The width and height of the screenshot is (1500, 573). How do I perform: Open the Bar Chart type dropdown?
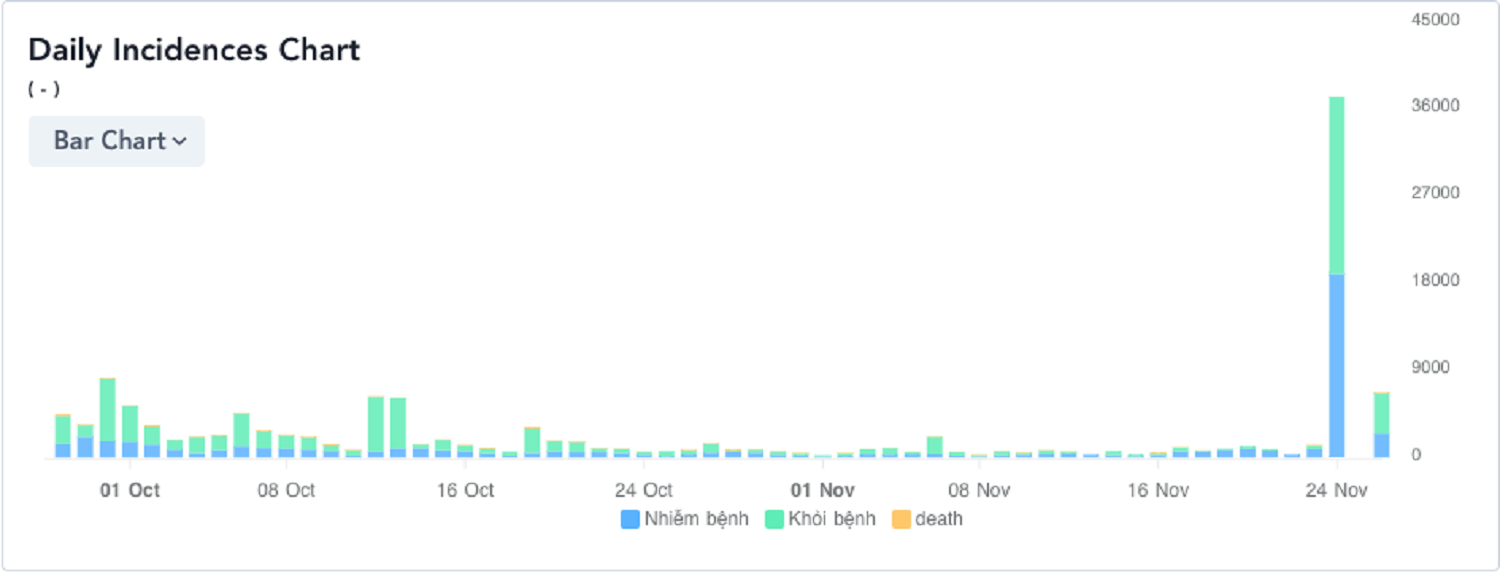117,141
